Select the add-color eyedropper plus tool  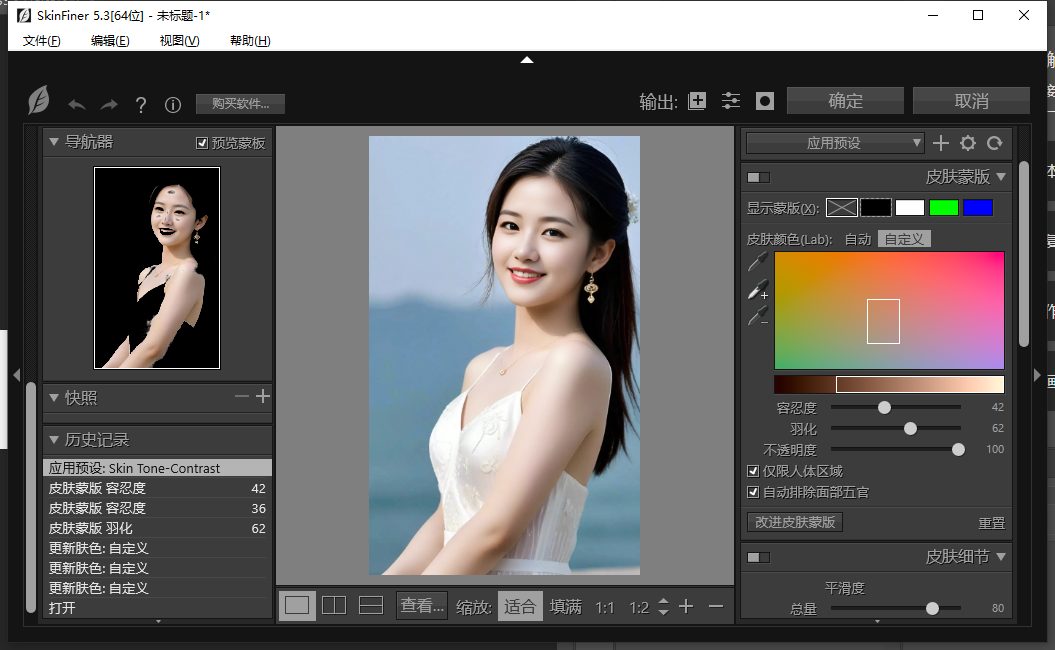point(758,289)
